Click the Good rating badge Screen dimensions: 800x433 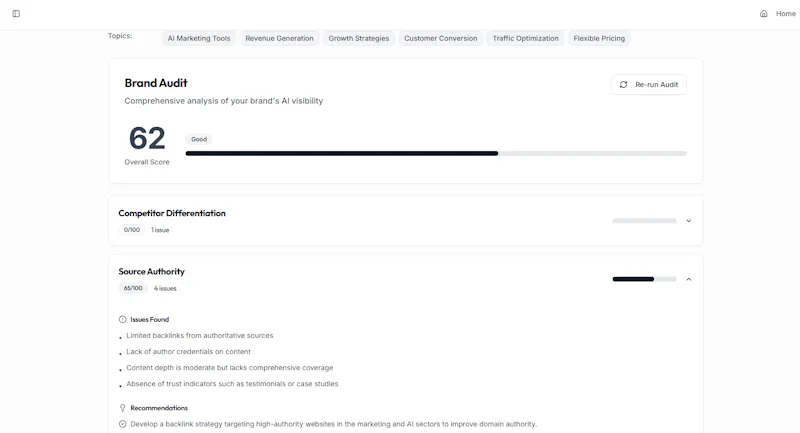tap(199, 139)
